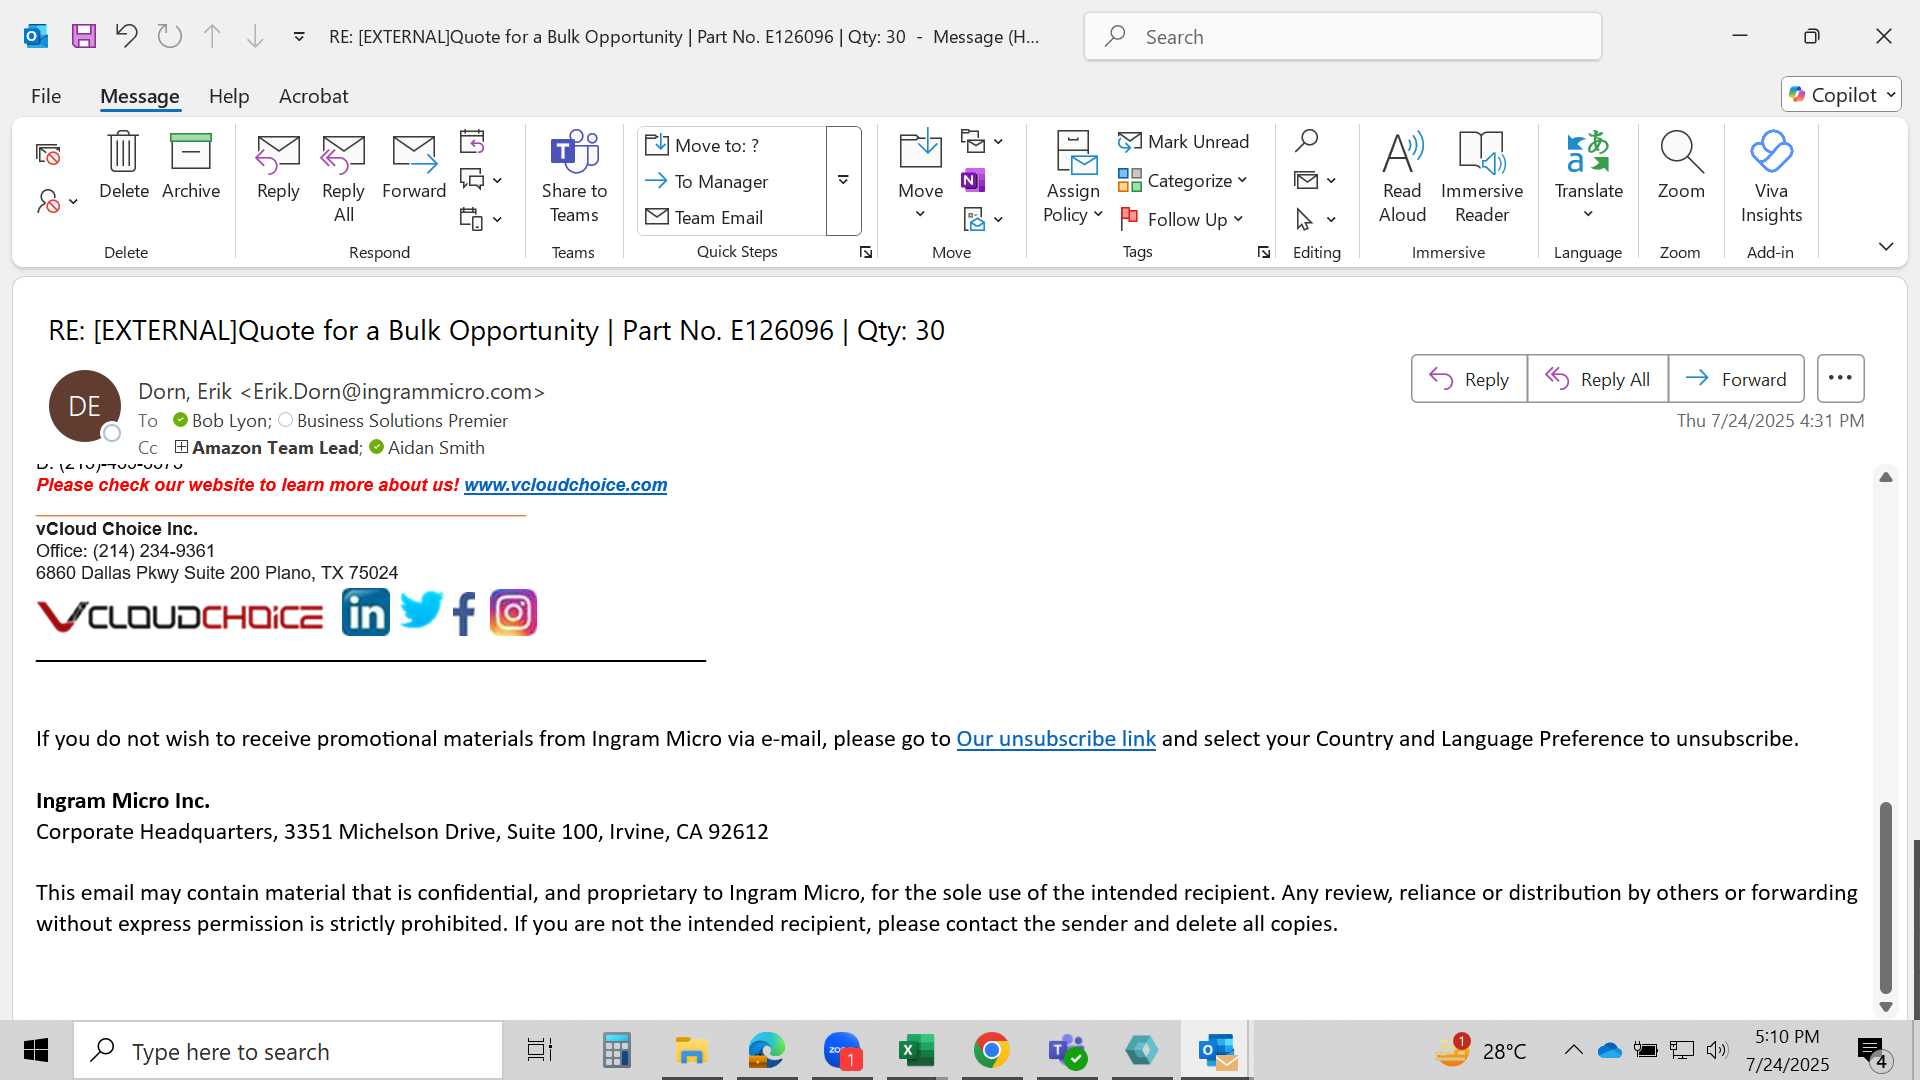Click ribbon Forward icon
1920x1080 pixels.
[x=414, y=166]
